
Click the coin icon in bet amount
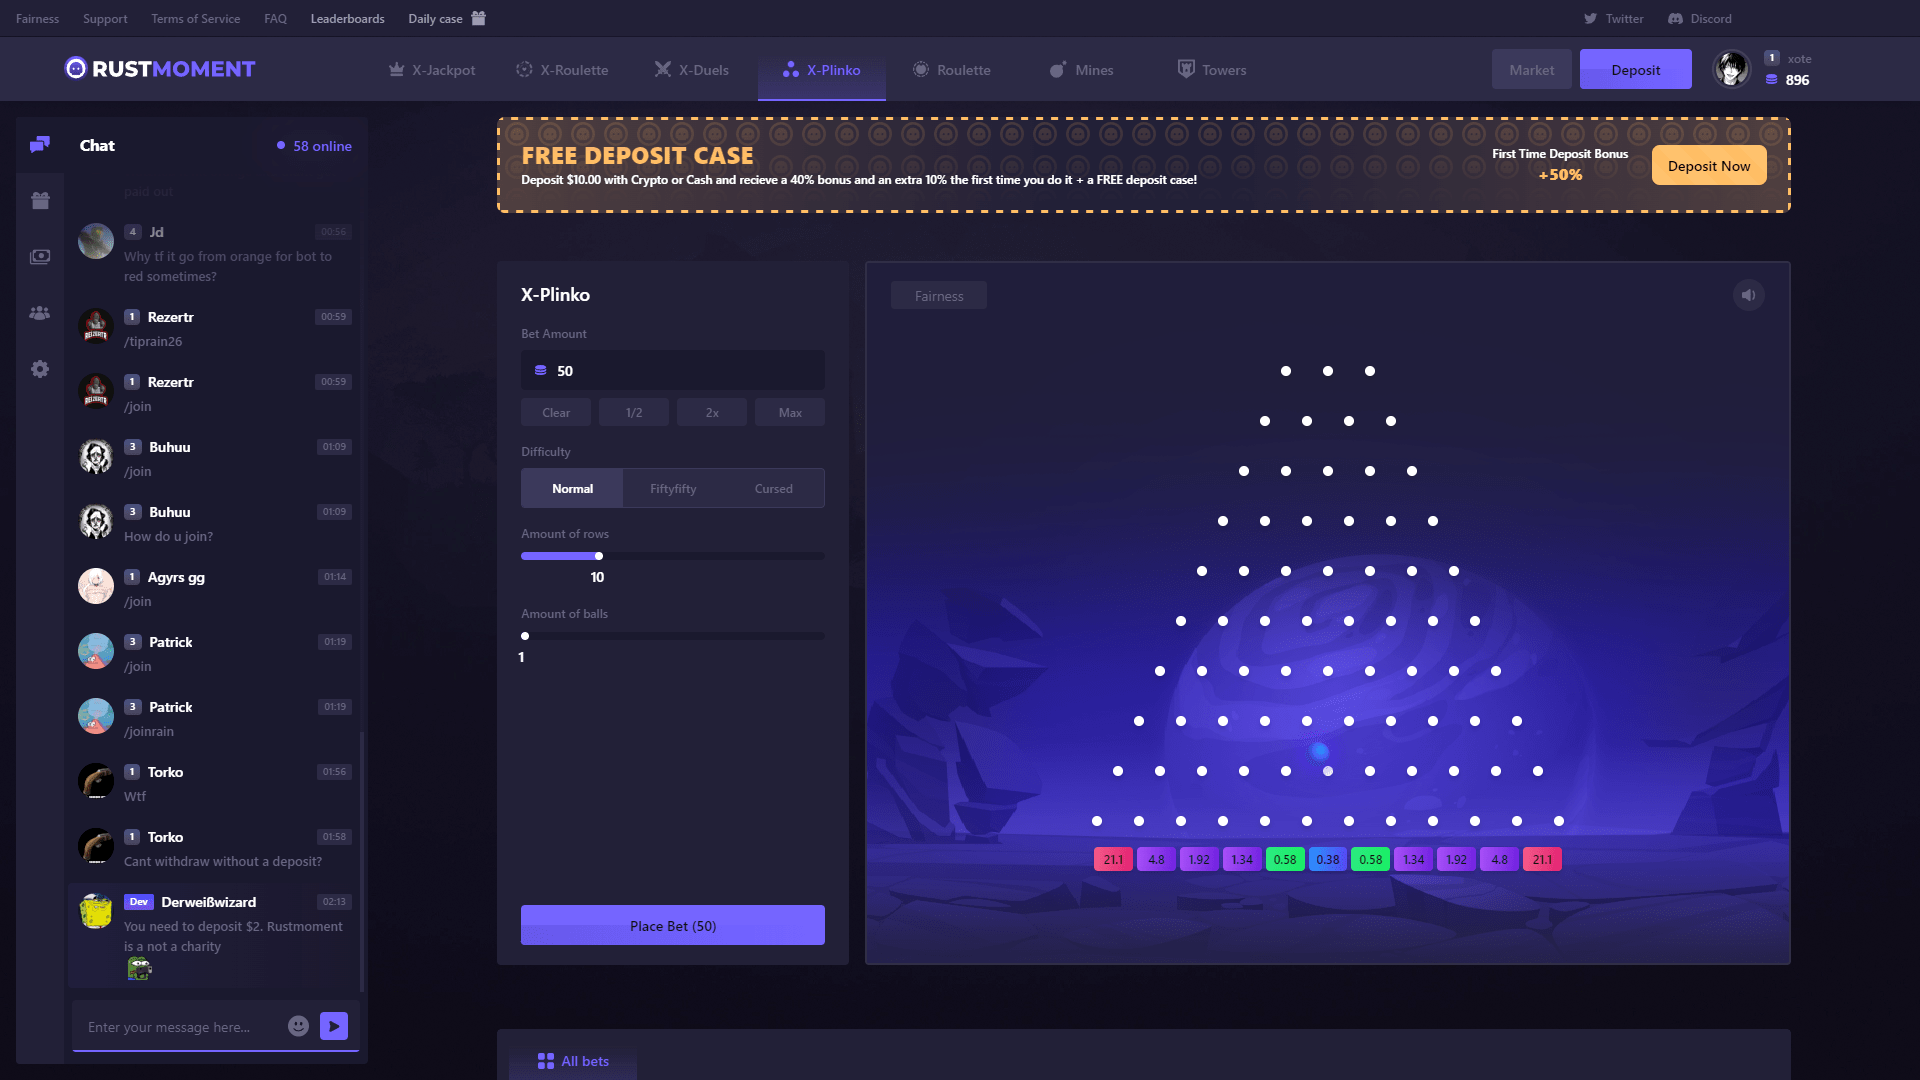540,370
